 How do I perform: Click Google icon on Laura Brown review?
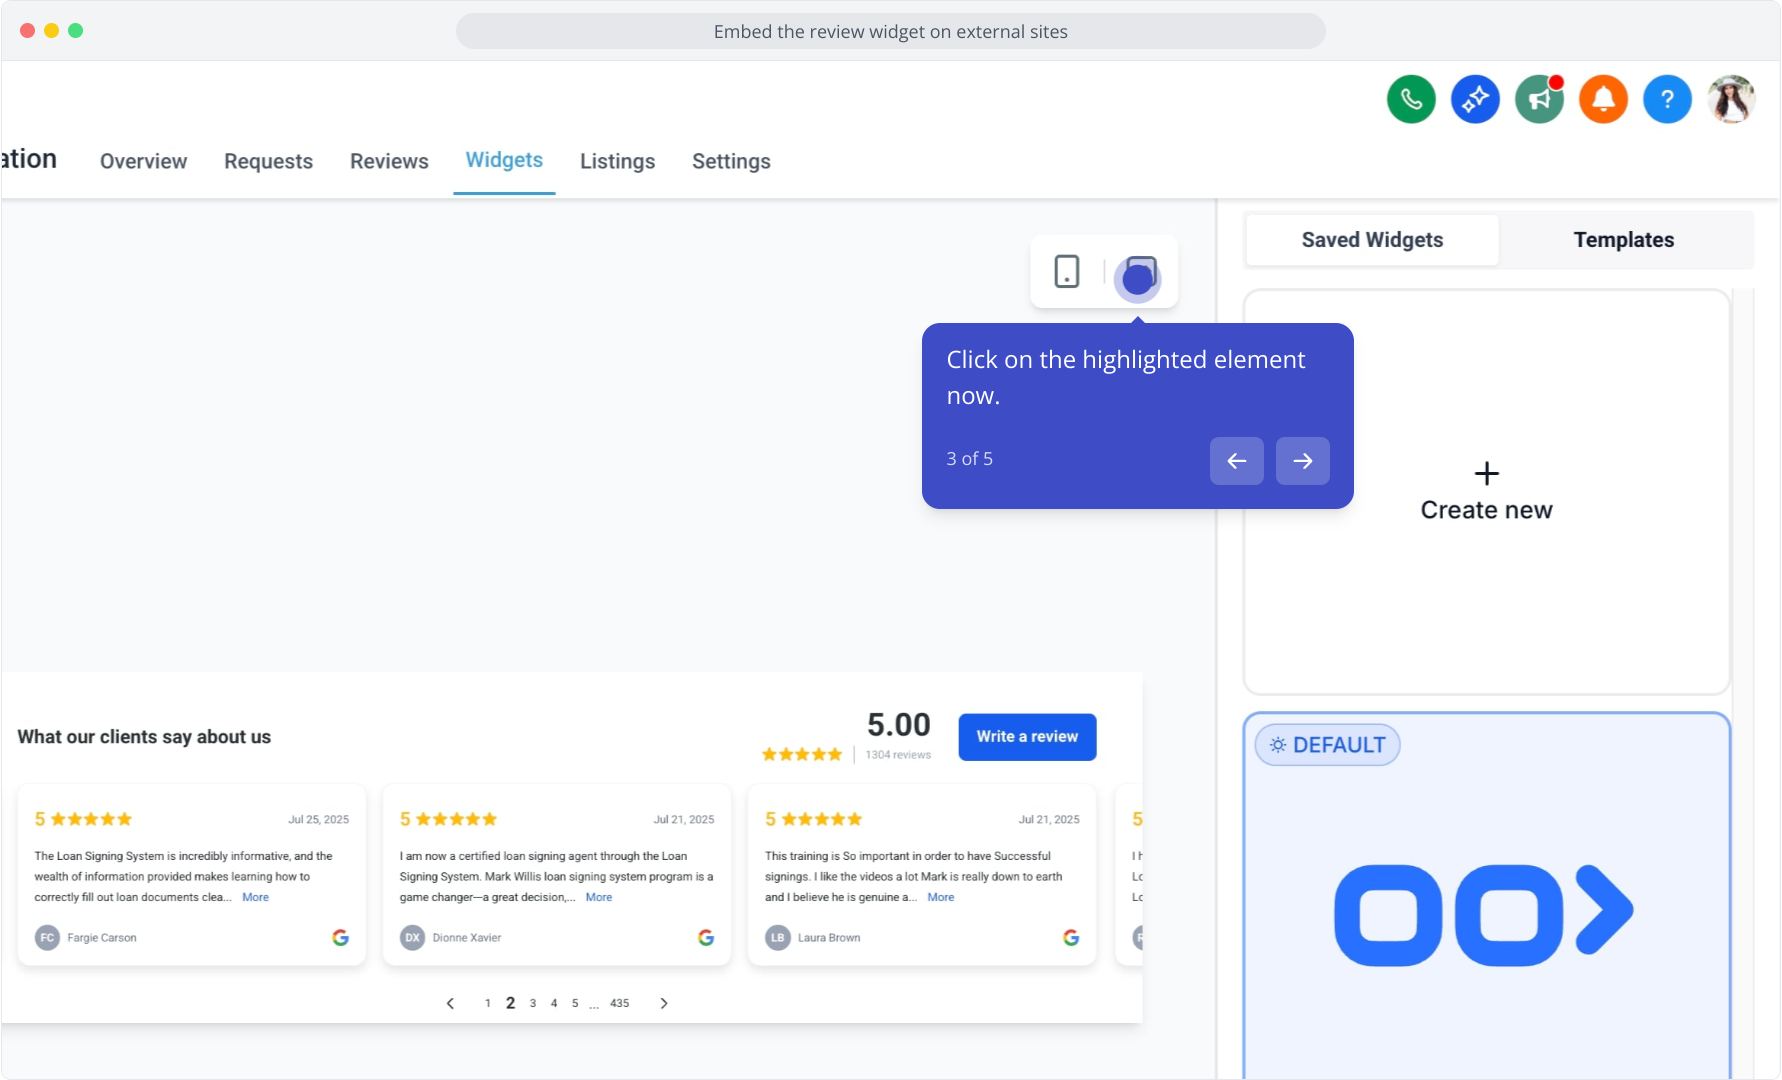point(1071,938)
